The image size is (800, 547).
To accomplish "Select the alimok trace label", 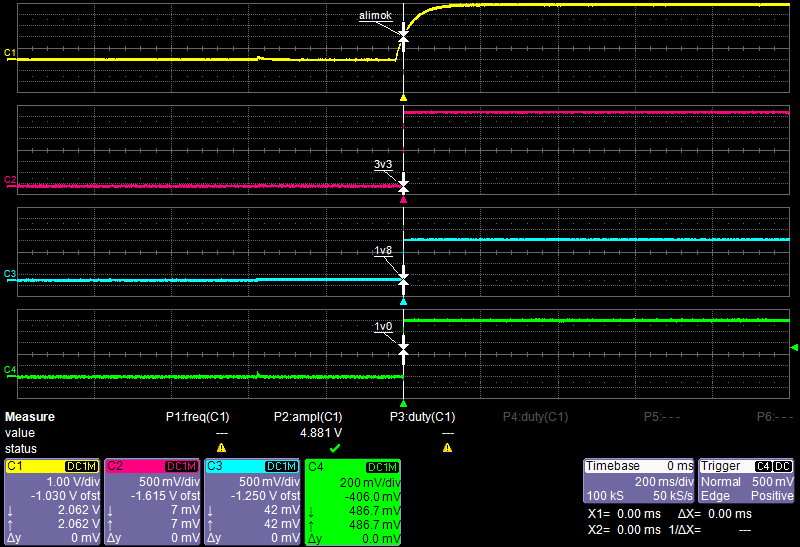I will tap(375, 15).
